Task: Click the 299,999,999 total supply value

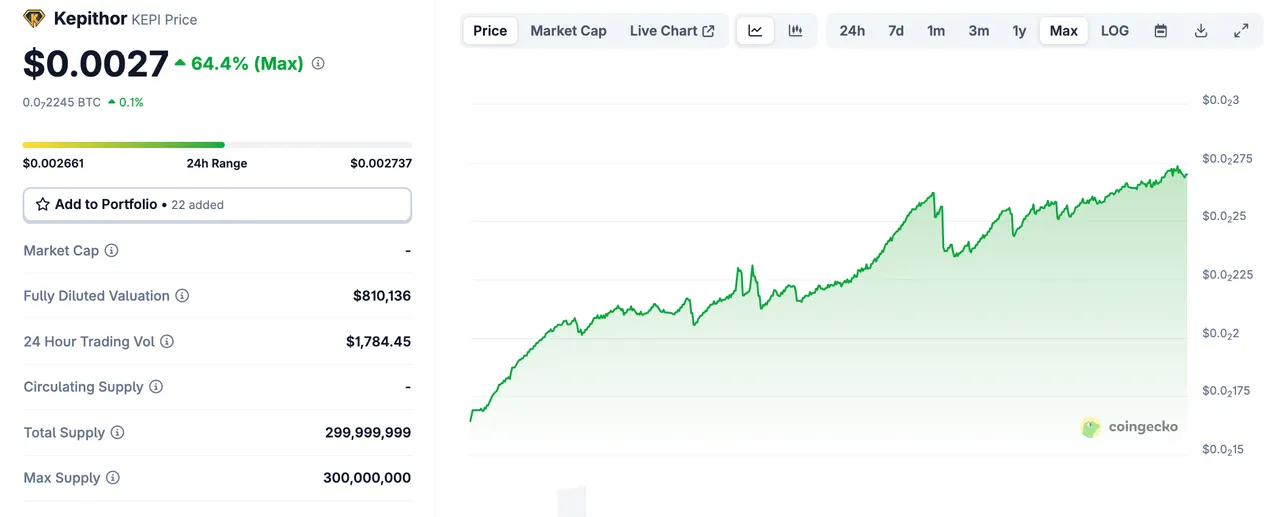Action: 368,433
